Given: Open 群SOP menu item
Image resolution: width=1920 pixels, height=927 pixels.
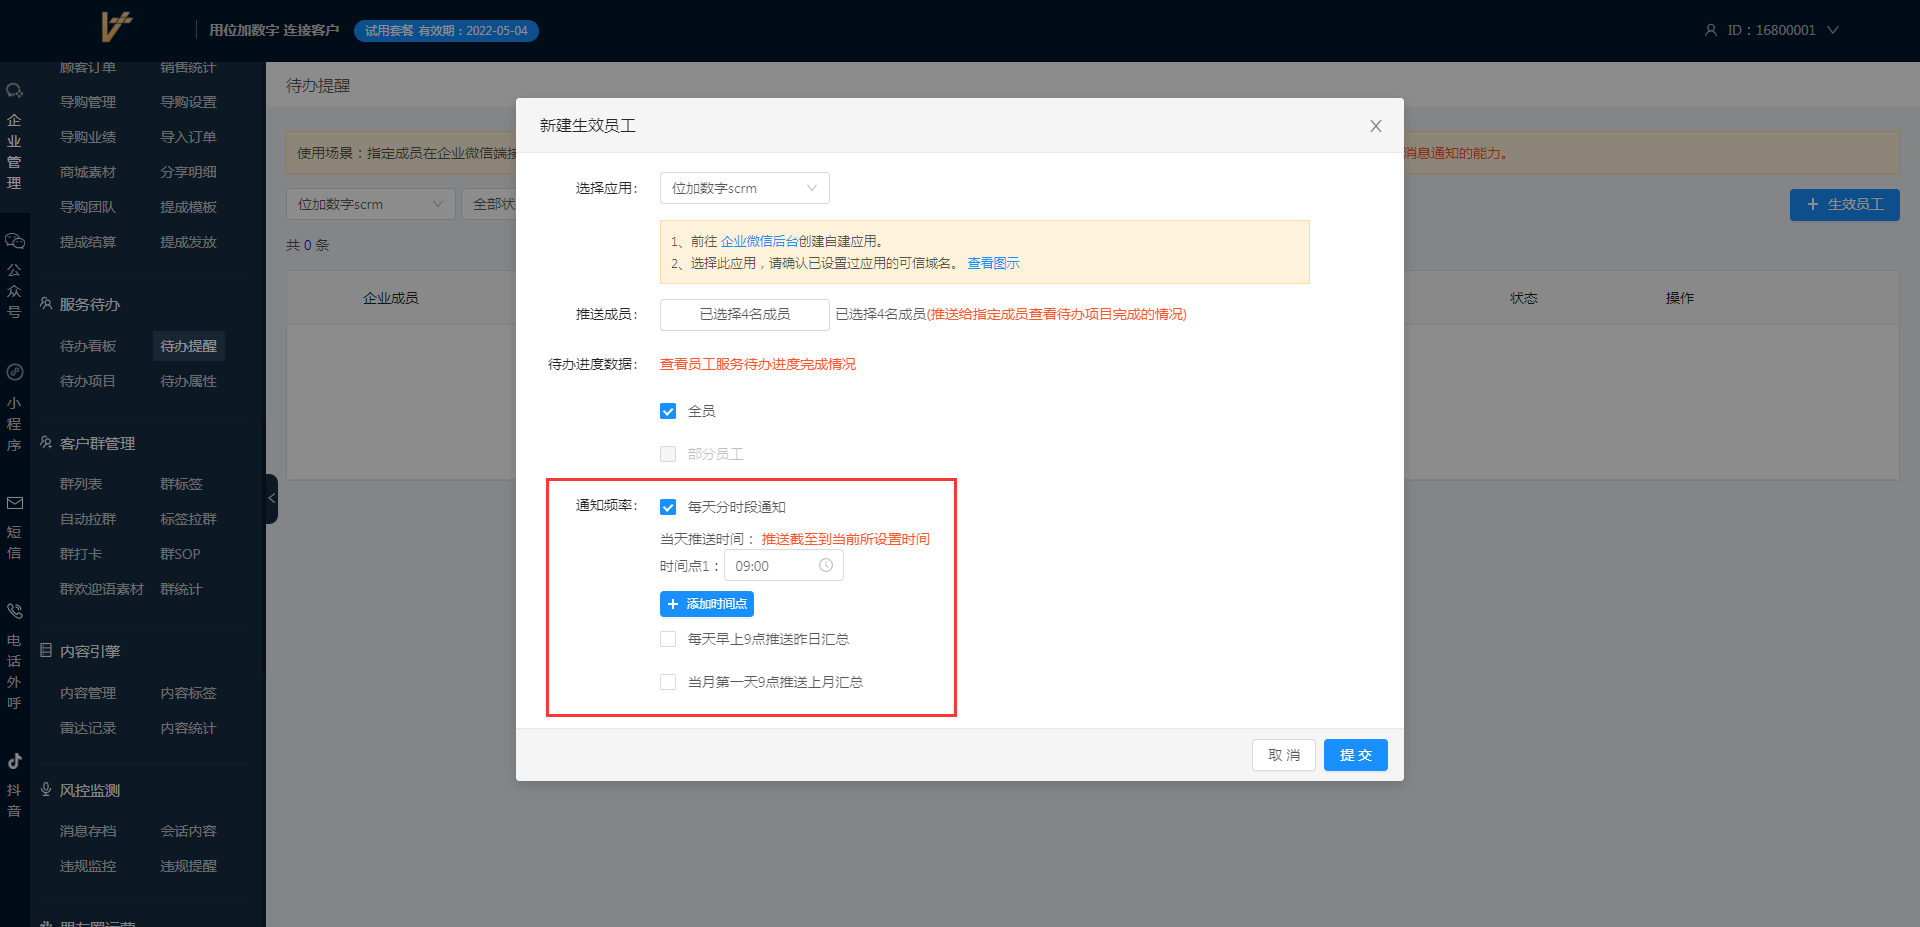Looking at the screenshot, I should pos(181,554).
